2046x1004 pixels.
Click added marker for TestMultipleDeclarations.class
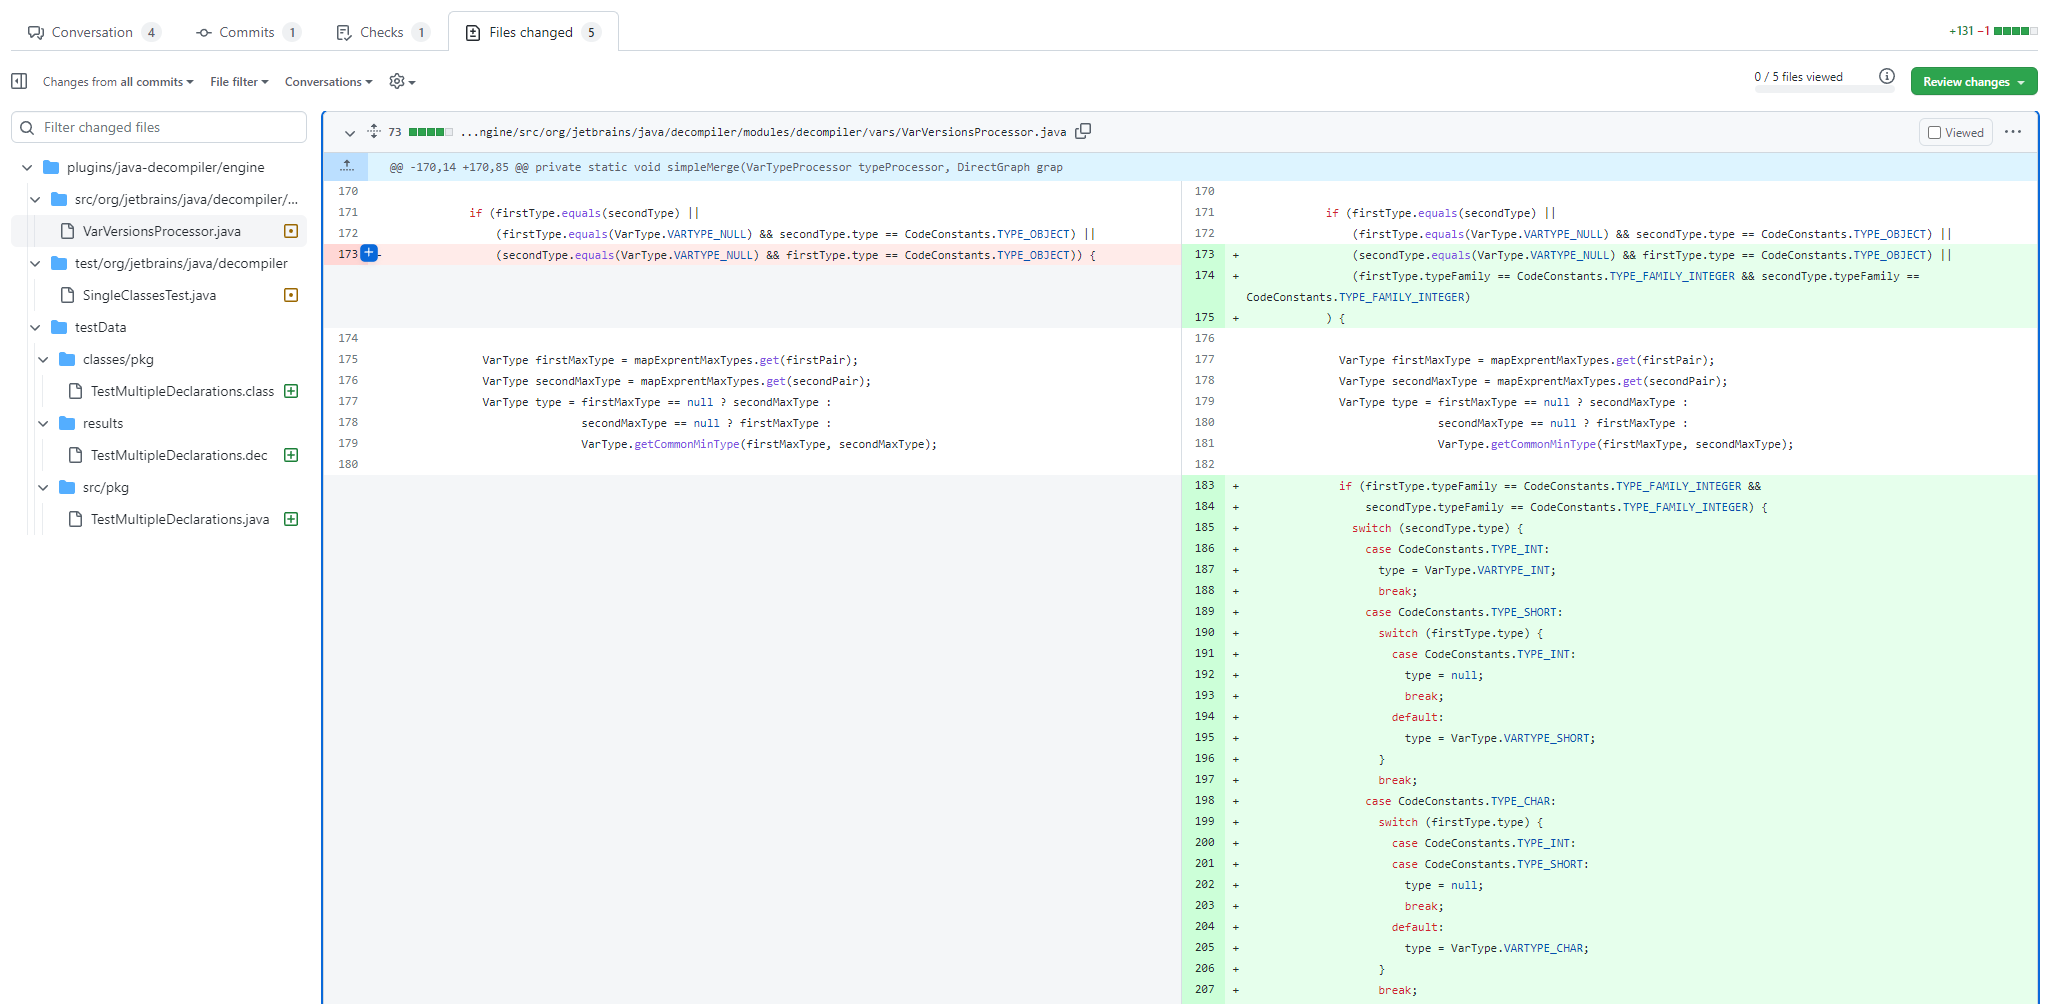(291, 391)
